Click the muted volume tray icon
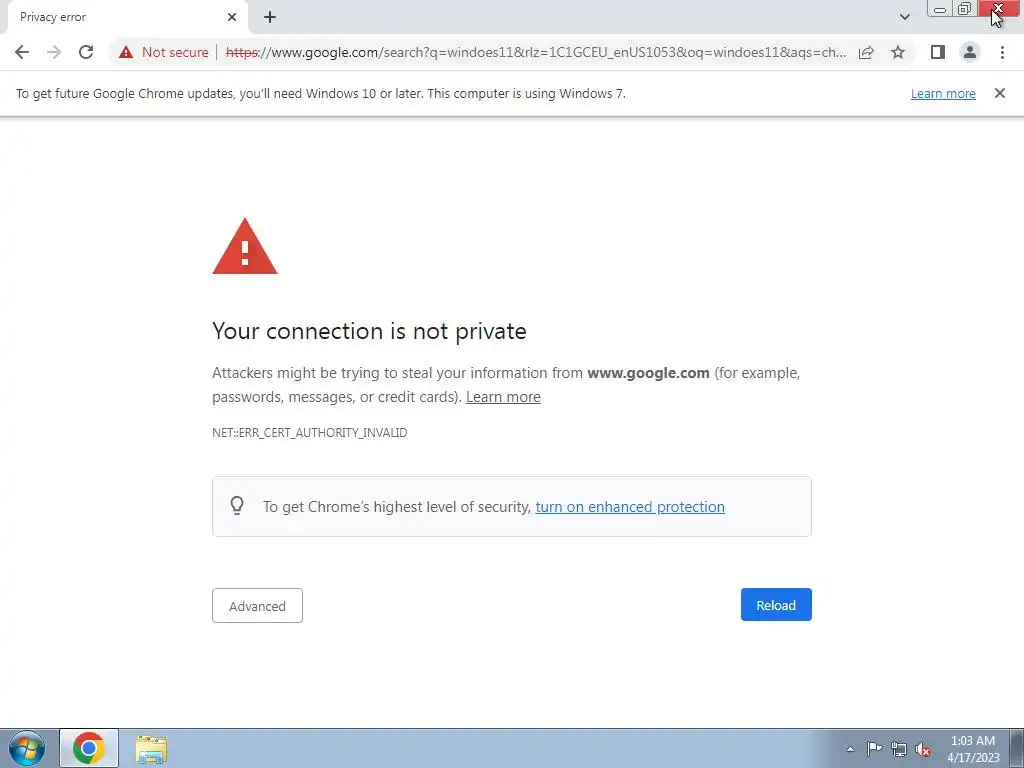 pos(923,750)
